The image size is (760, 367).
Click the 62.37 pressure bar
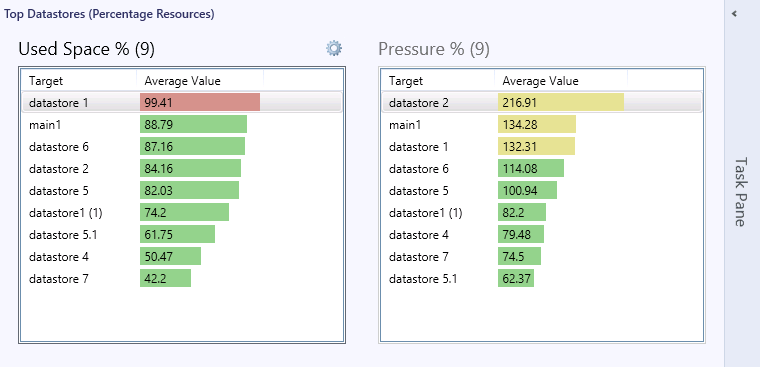(516, 278)
